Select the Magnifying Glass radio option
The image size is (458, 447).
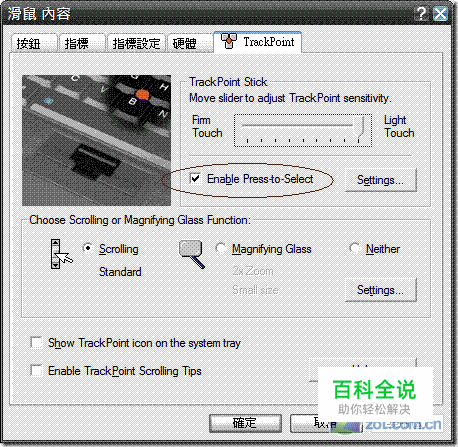[x=221, y=248]
